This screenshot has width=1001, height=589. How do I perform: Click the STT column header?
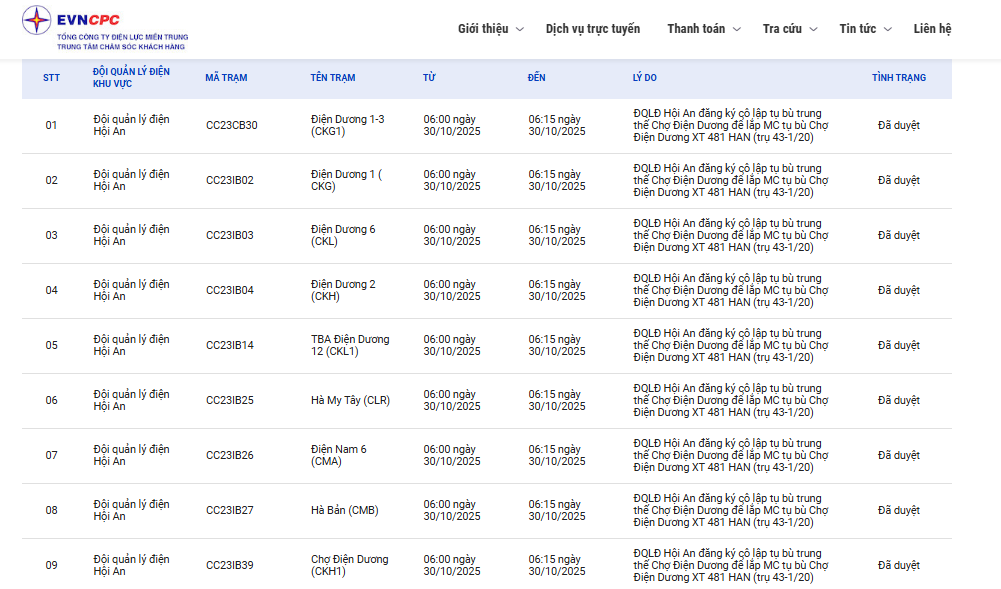click(x=51, y=78)
